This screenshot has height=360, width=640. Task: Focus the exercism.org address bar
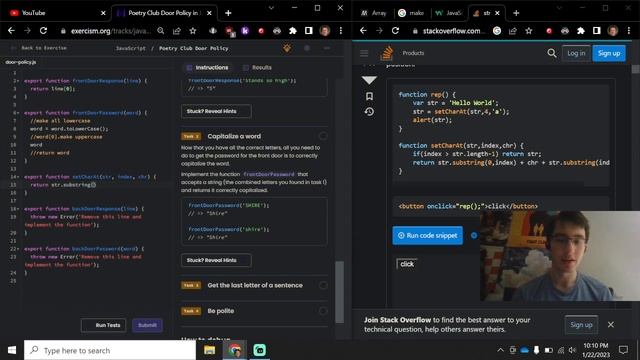pyautogui.click(x=111, y=31)
